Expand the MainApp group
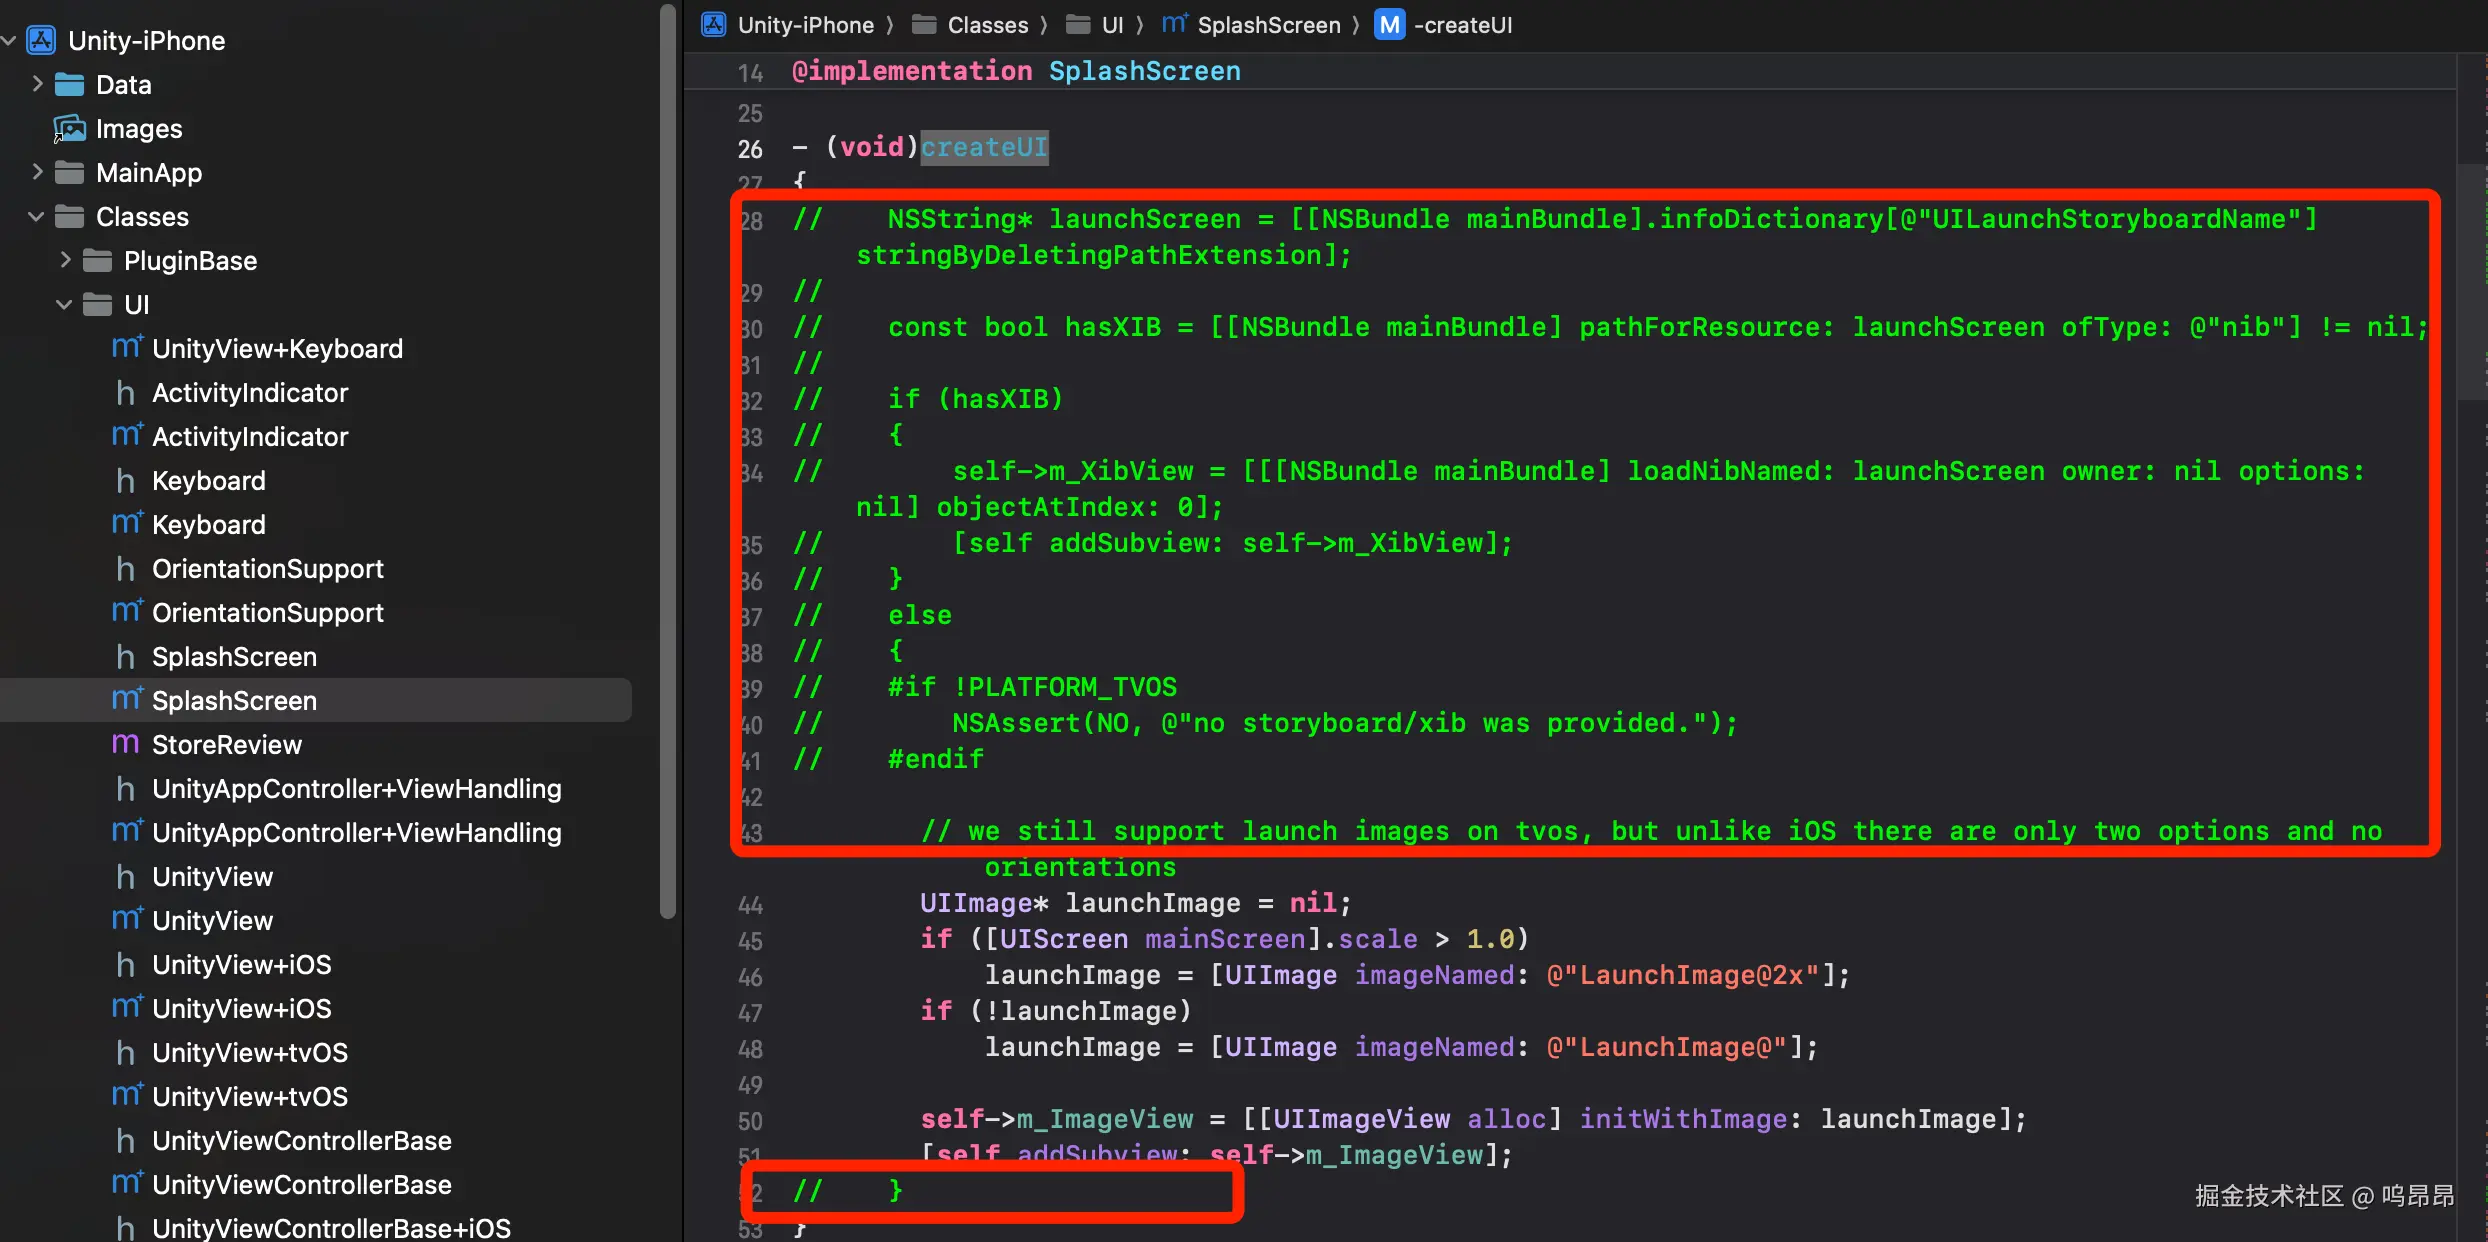Screen dimensions: 2488x1242 37,172
